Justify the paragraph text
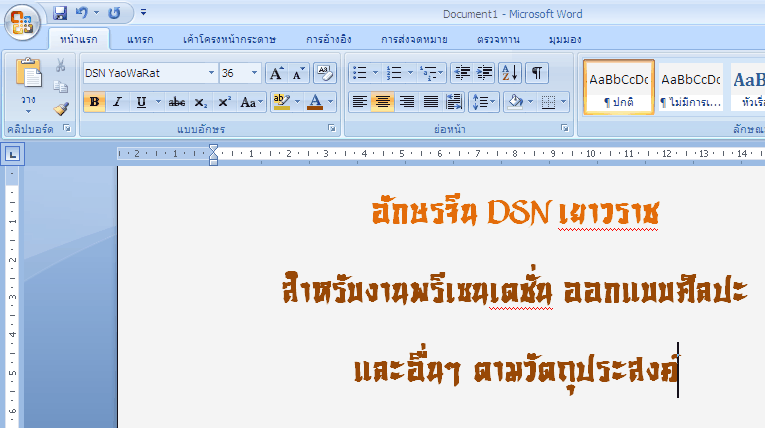 click(x=430, y=102)
